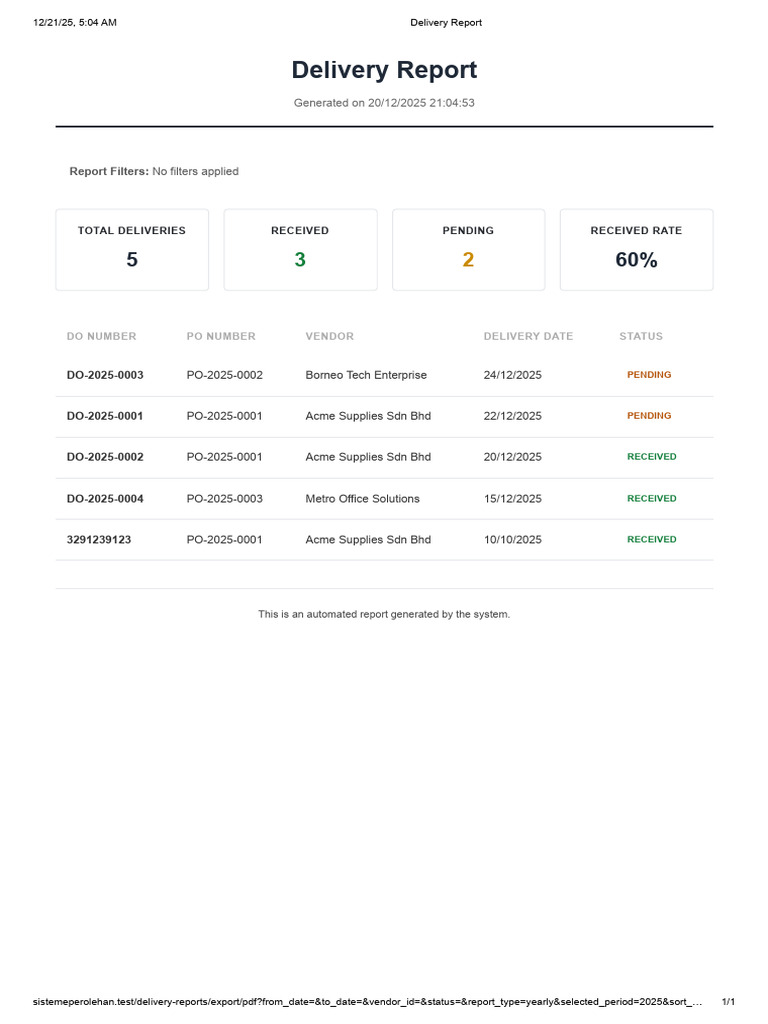The image size is (768, 1024).
Task: Click the automated report footer note
Action: 384,614
